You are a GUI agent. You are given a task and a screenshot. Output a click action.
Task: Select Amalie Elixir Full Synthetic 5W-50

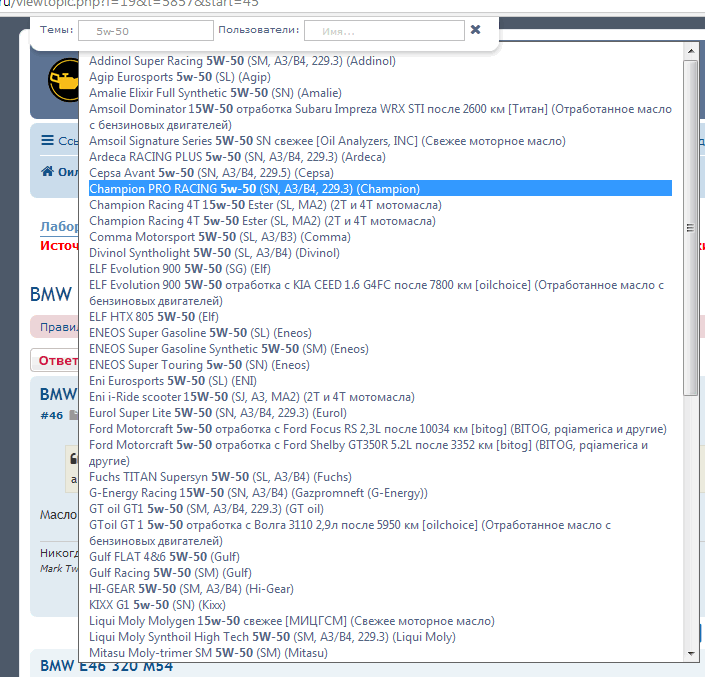coord(215,93)
